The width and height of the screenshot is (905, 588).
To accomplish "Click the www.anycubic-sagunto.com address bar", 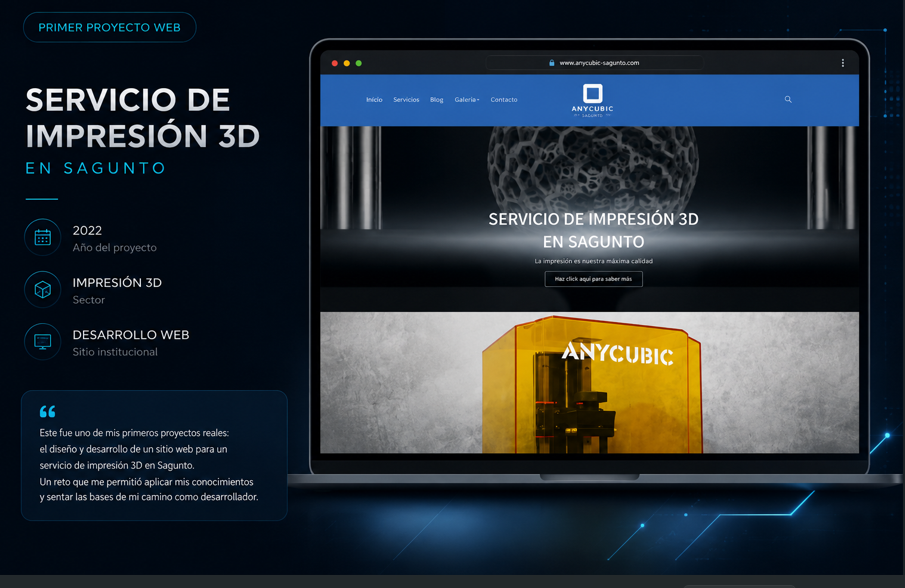I will point(594,63).
